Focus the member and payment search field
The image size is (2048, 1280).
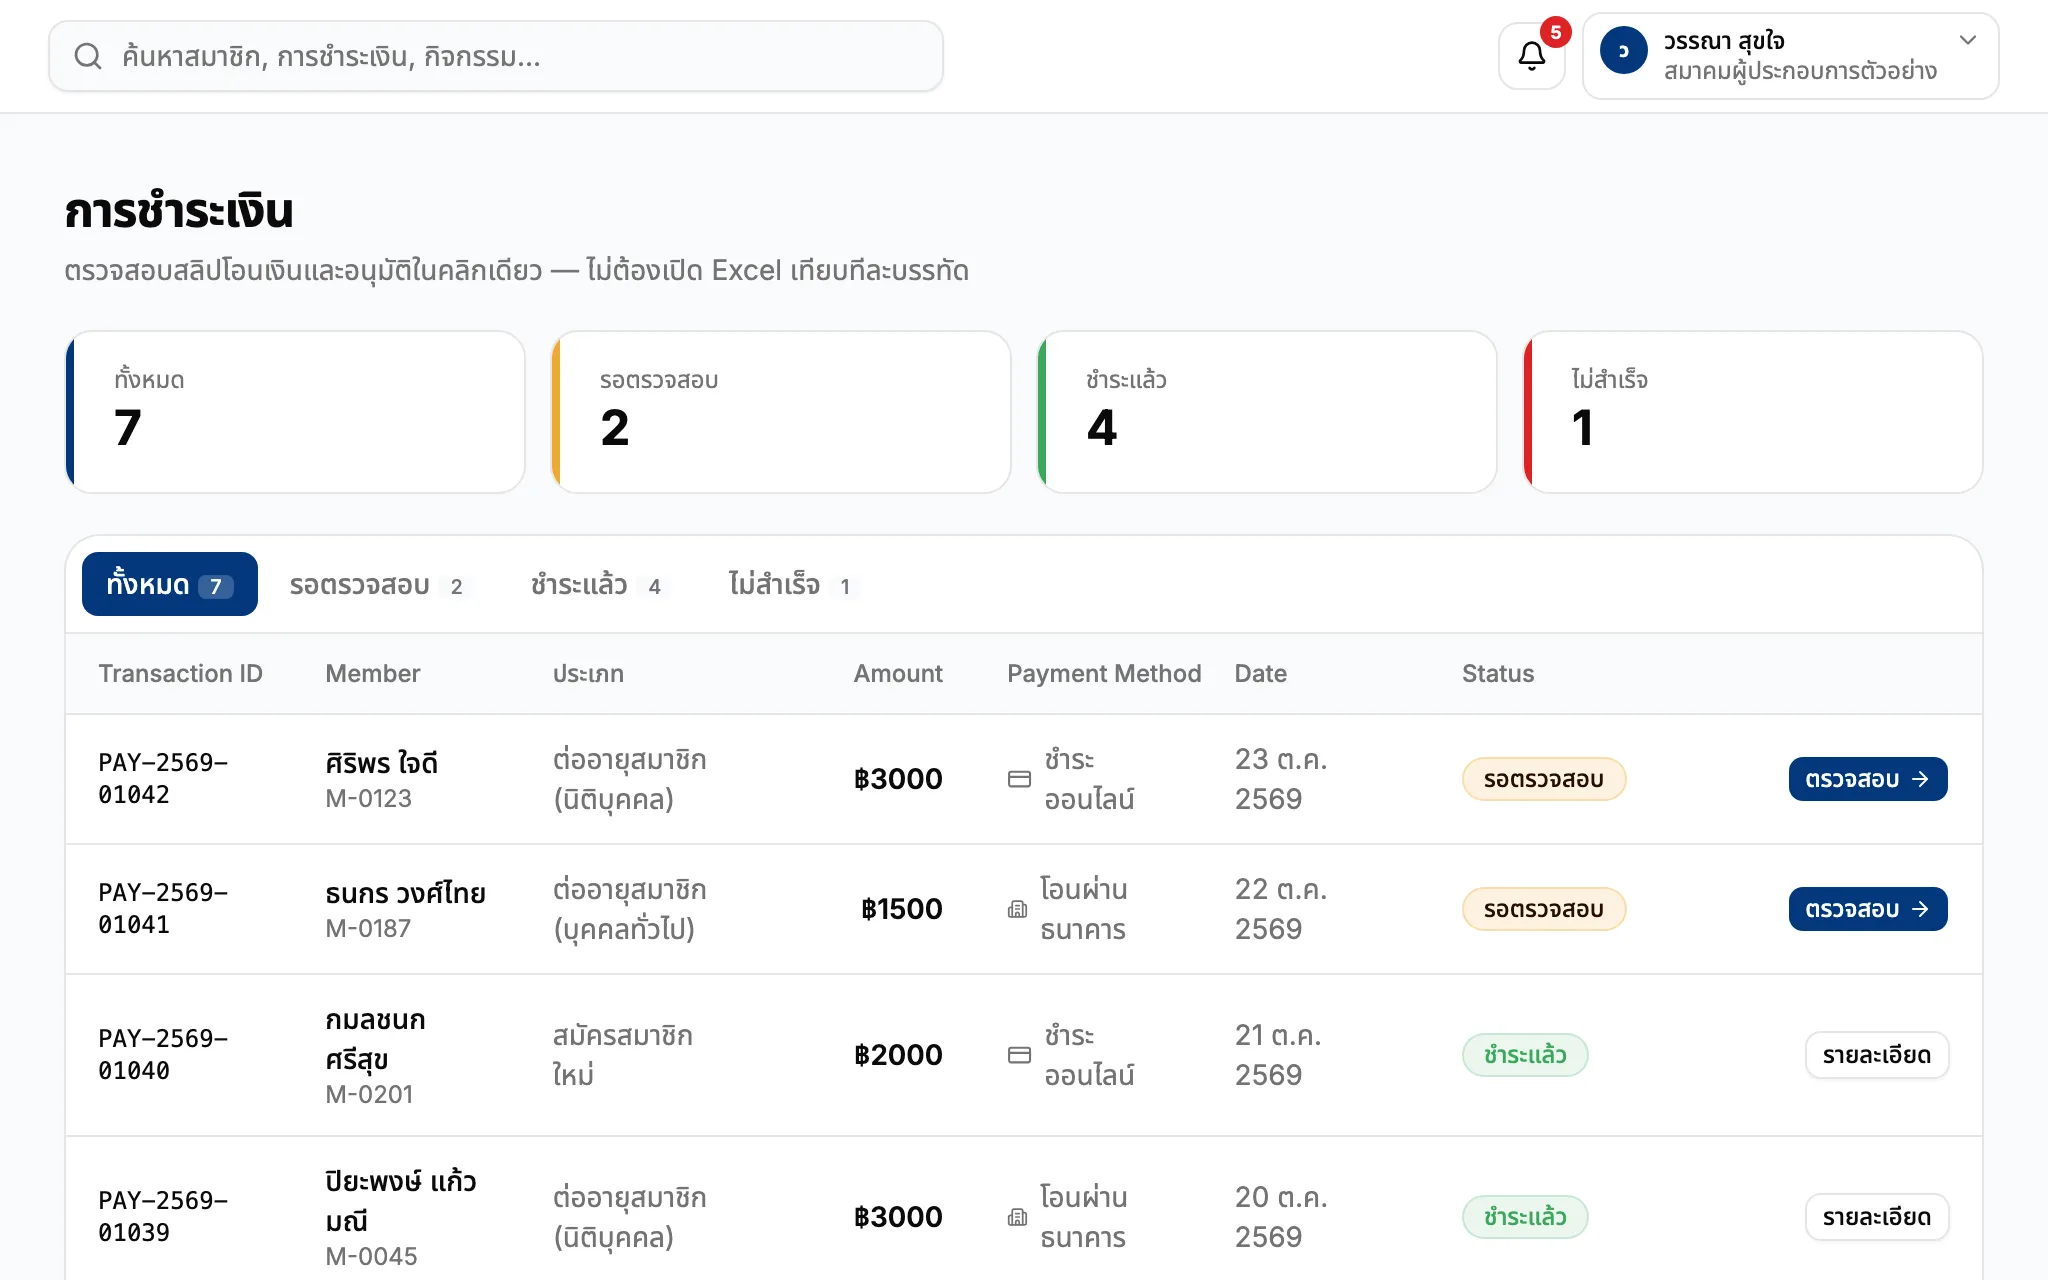(496, 56)
